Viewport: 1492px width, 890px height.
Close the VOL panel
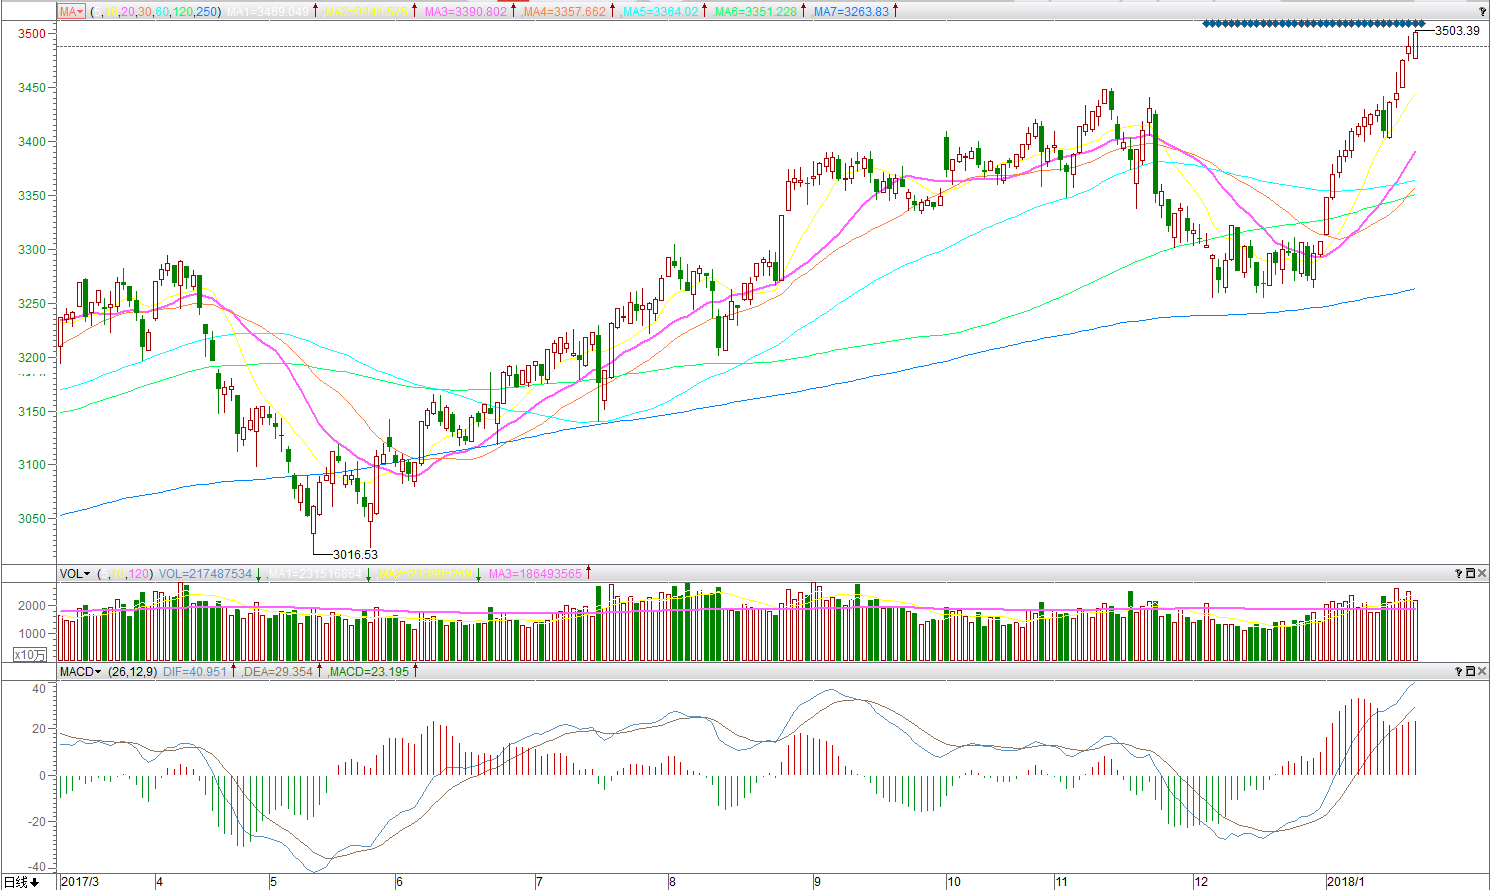1483,574
